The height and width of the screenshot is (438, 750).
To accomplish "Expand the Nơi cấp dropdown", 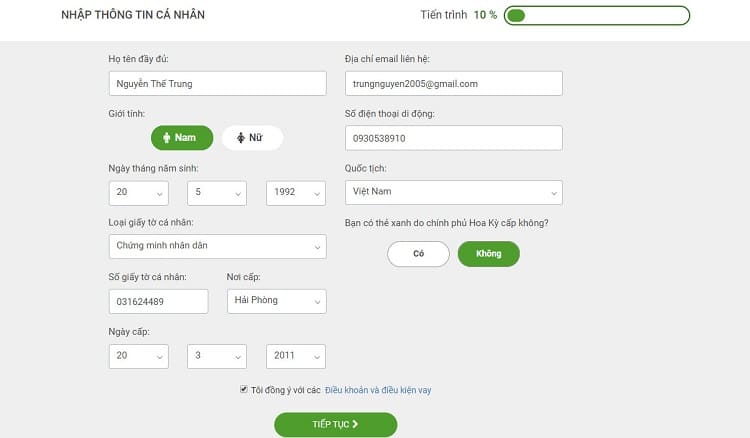I will click(x=275, y=300).
